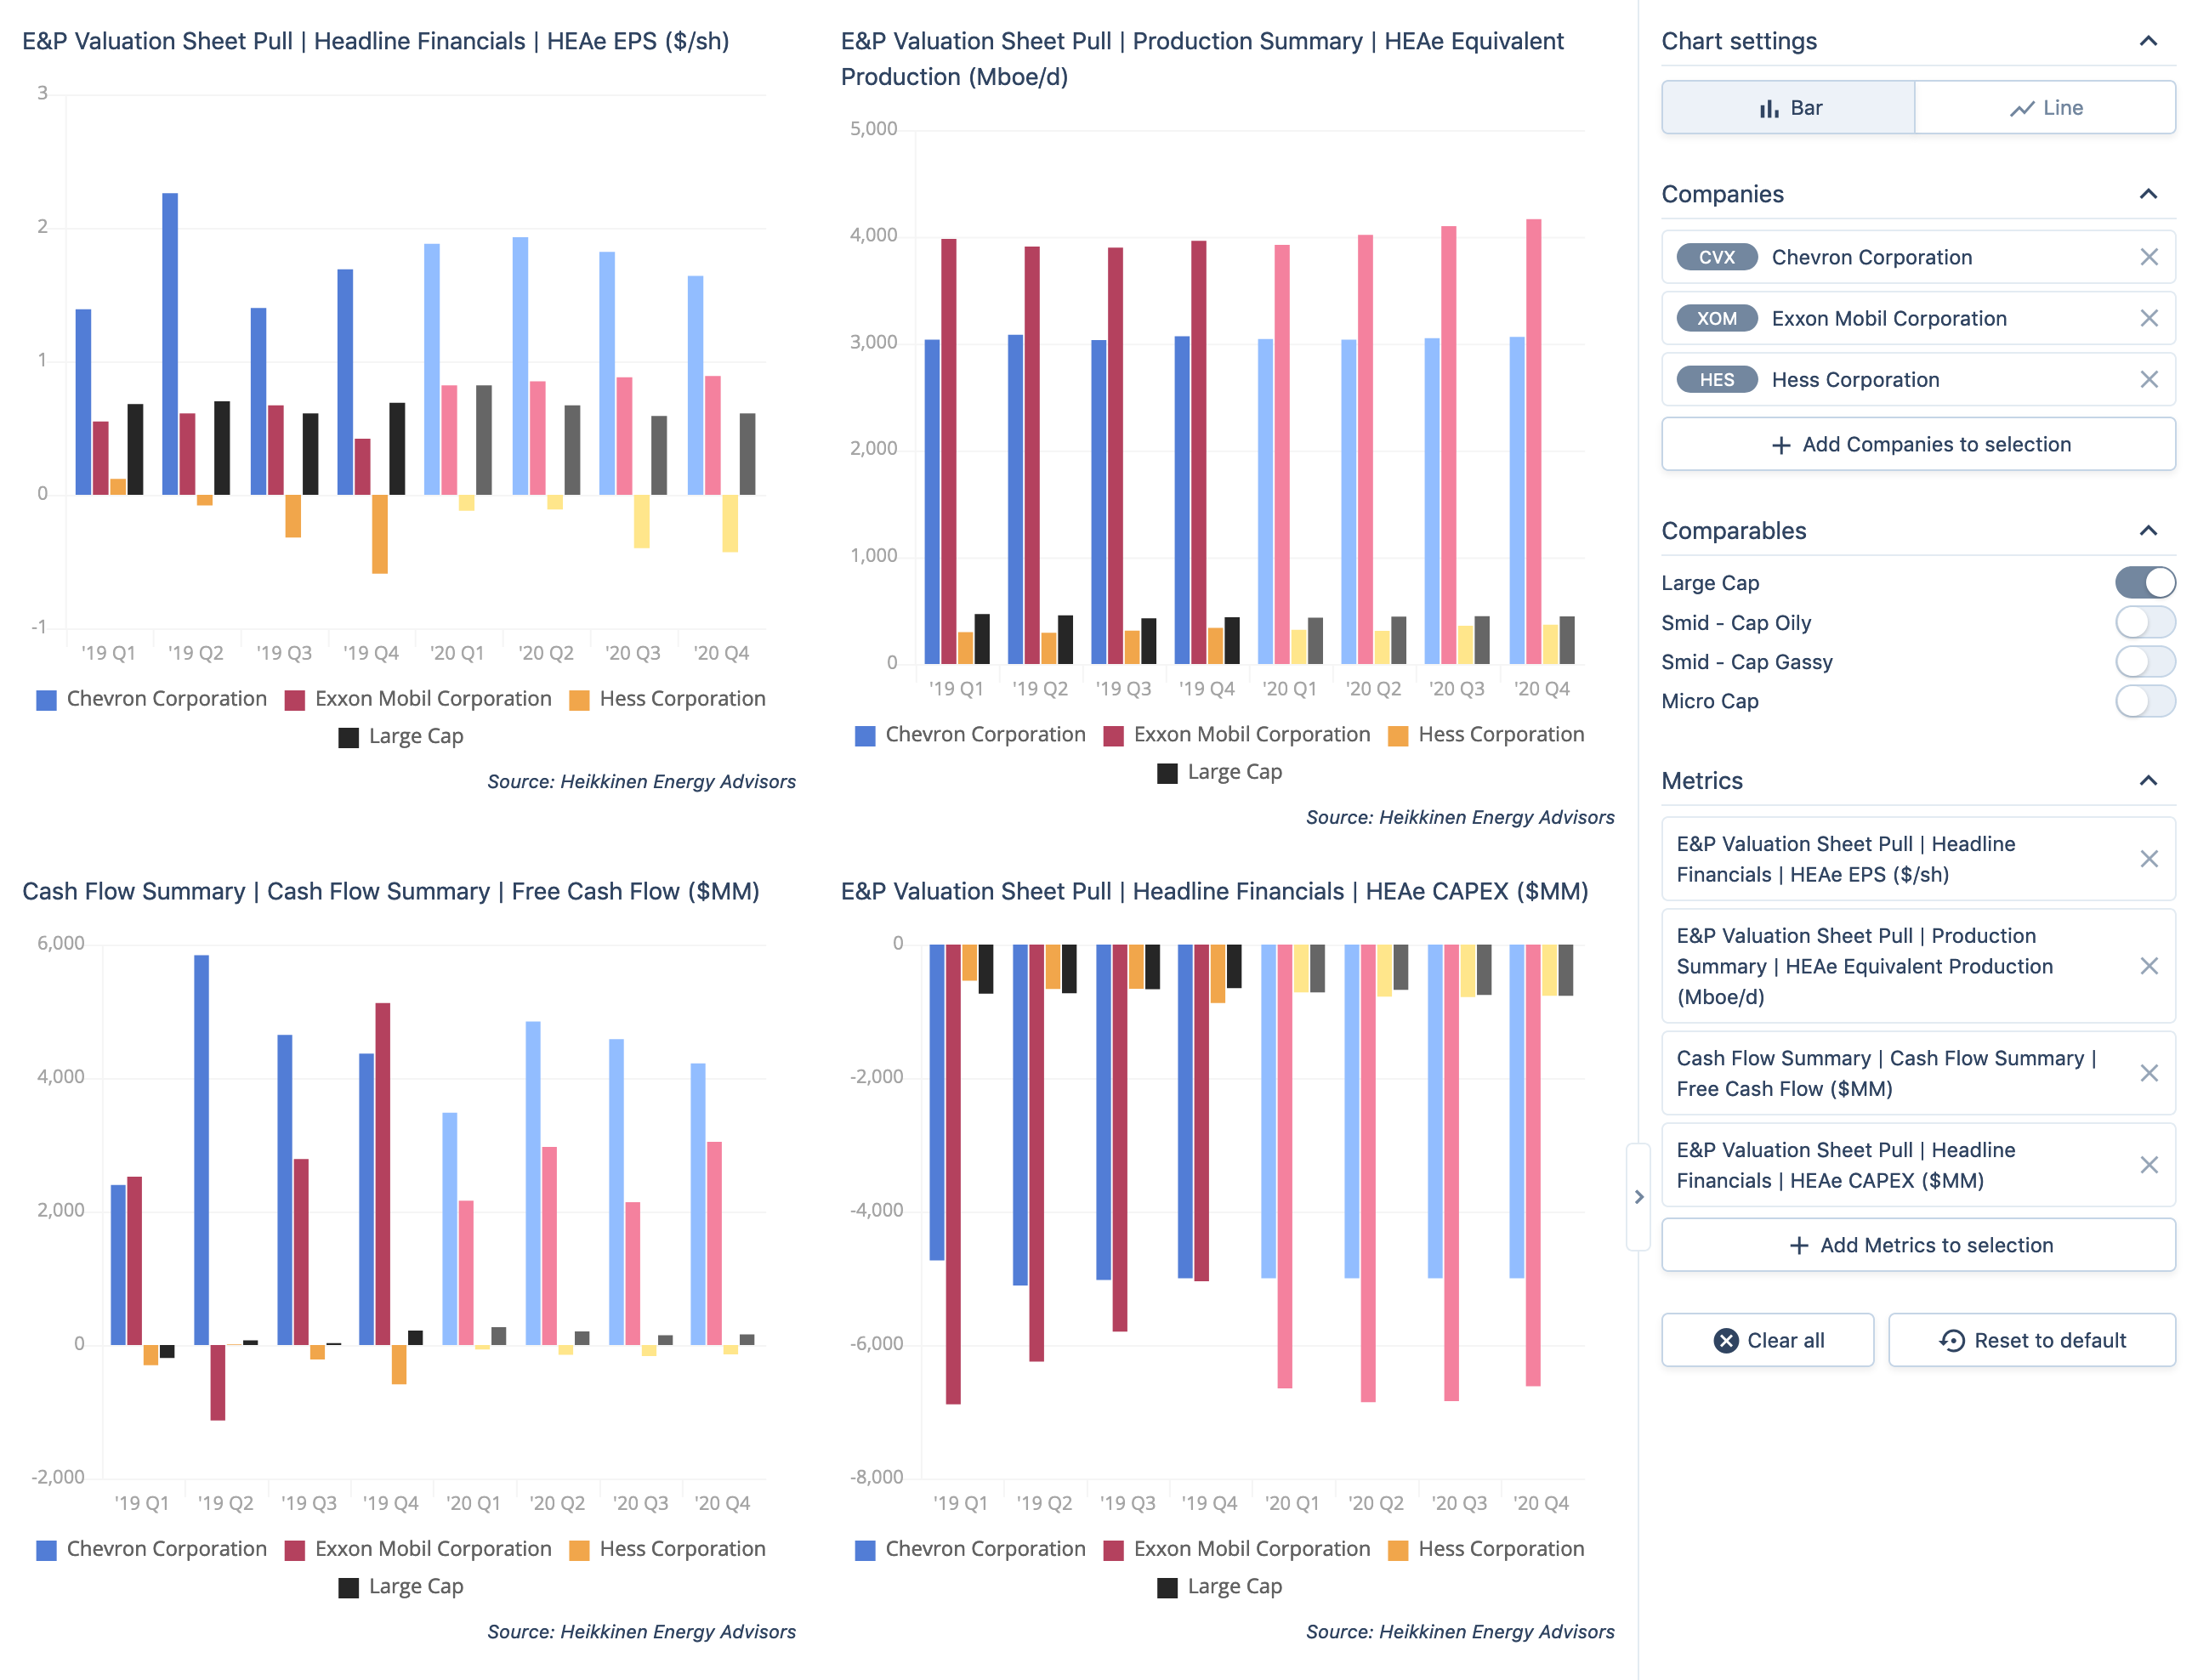Remove the HEAe Equivalent Production metric
Screen dimensions: 2192x1680
pos(2148,966)
